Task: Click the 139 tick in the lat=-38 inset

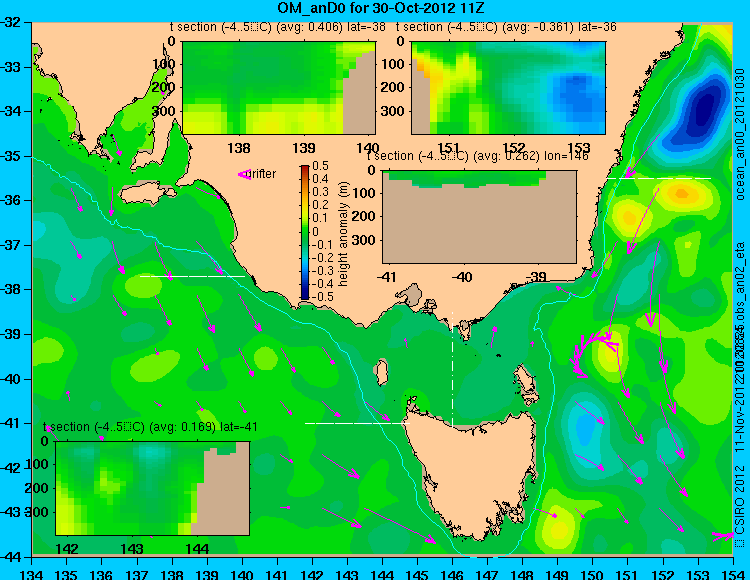Action: (x=304, y=148)
